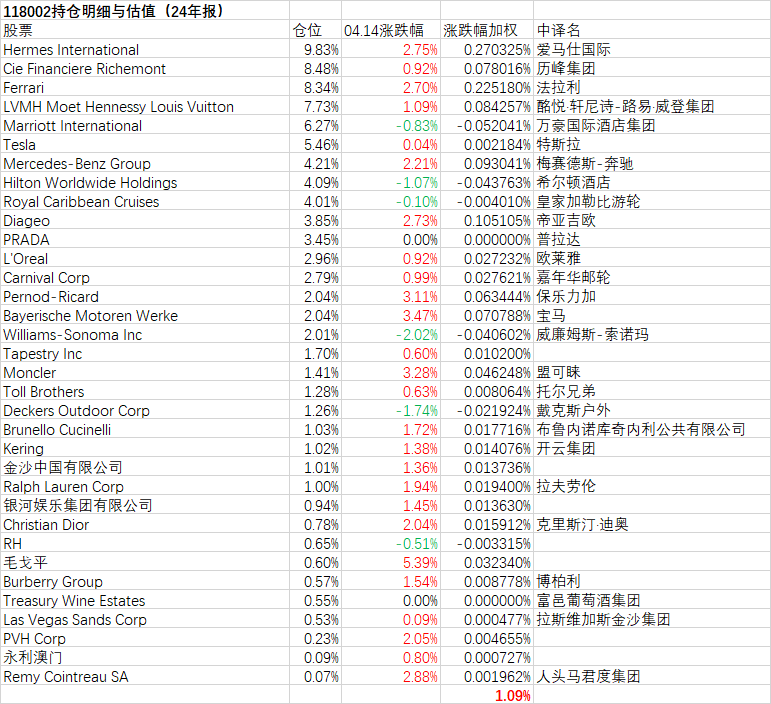Screen dimensions: 771x704
Task: Click the Deckers Outdoor Corp cell
Action: 145,411
